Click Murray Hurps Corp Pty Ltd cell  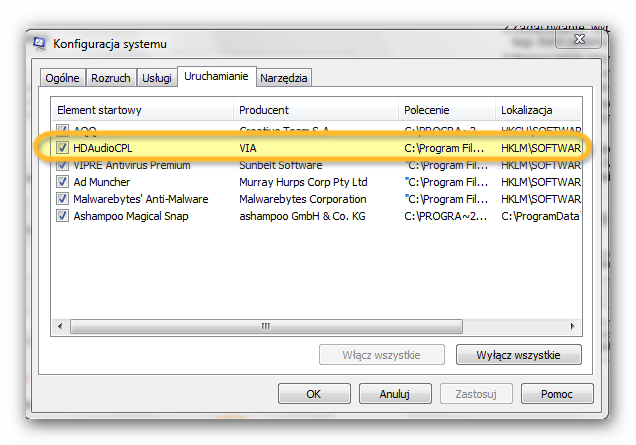(x=303, y=182)
